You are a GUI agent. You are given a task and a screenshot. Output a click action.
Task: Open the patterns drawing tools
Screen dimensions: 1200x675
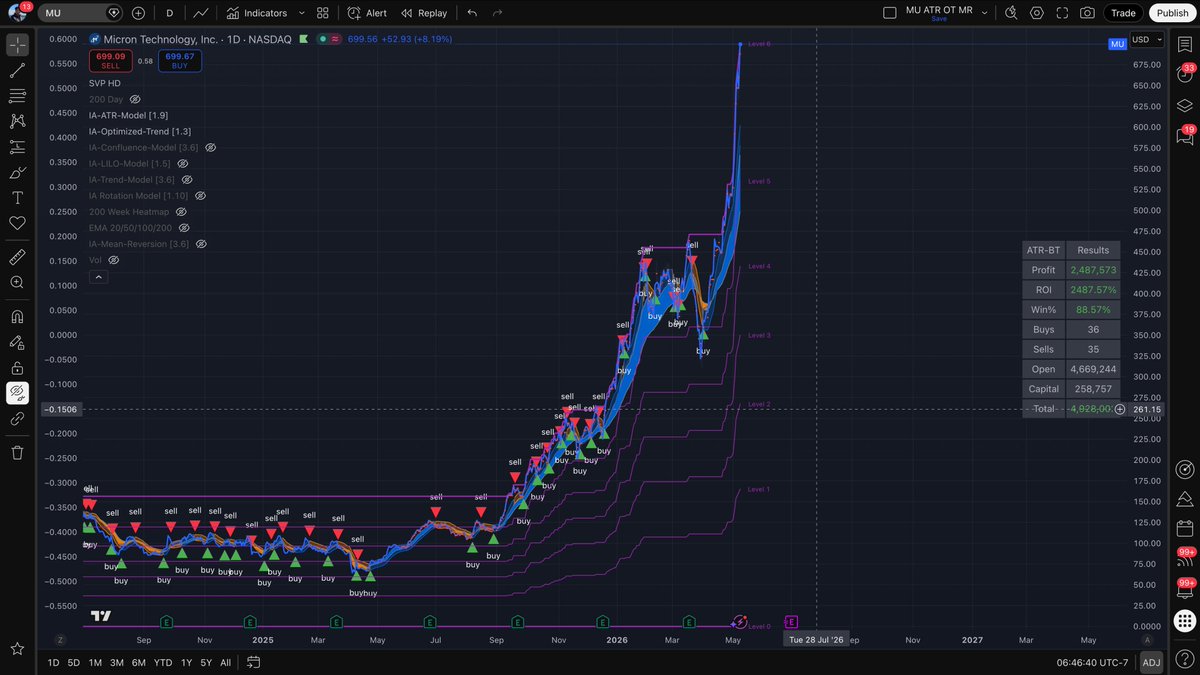pyautogui.click(x=17, y=121)
